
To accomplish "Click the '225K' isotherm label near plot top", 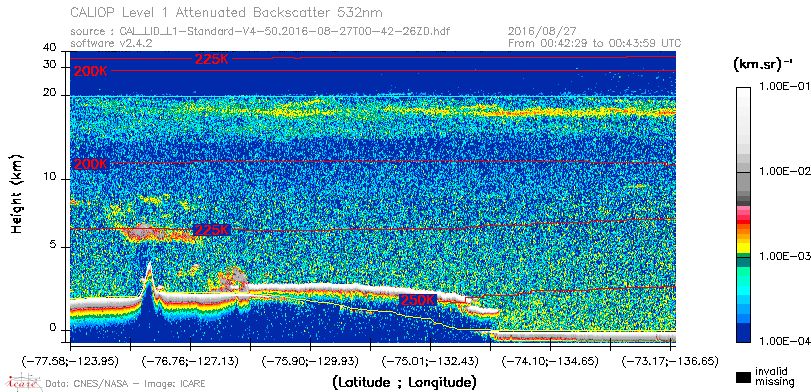I will [x=212, y=59].
